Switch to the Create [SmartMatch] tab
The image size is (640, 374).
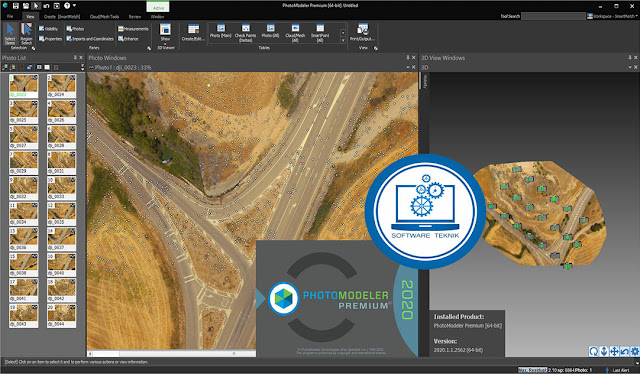(x=62, y=17)
